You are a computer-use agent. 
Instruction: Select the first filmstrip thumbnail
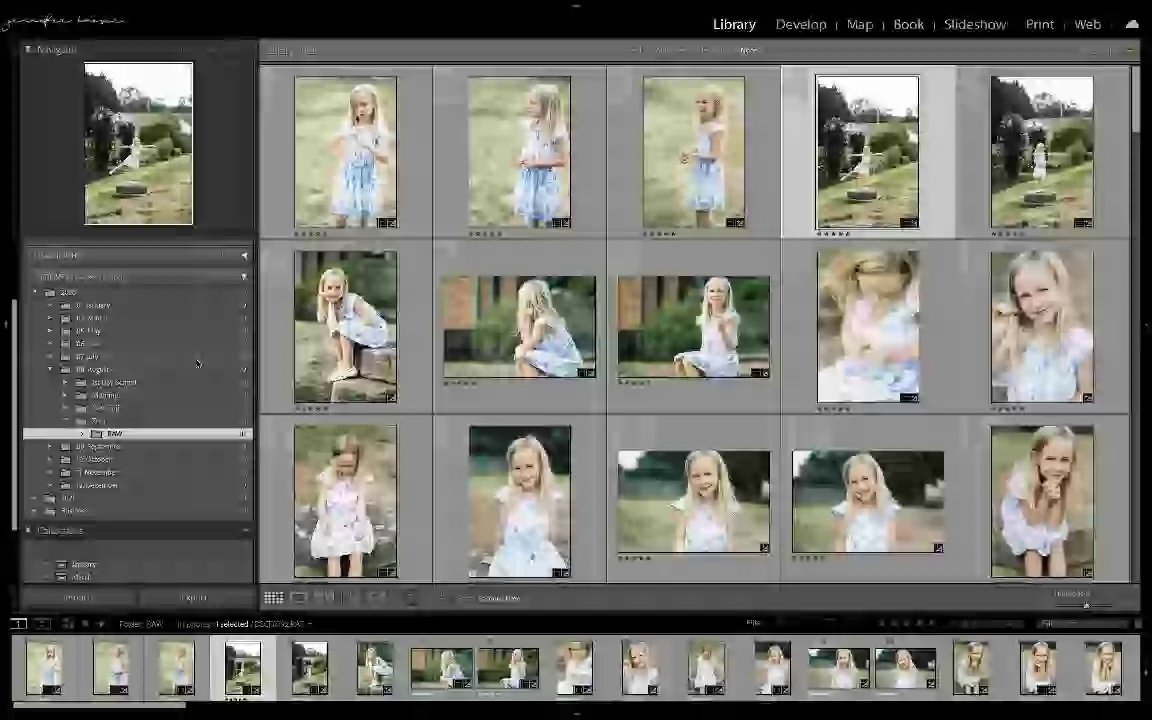point(44,668)
